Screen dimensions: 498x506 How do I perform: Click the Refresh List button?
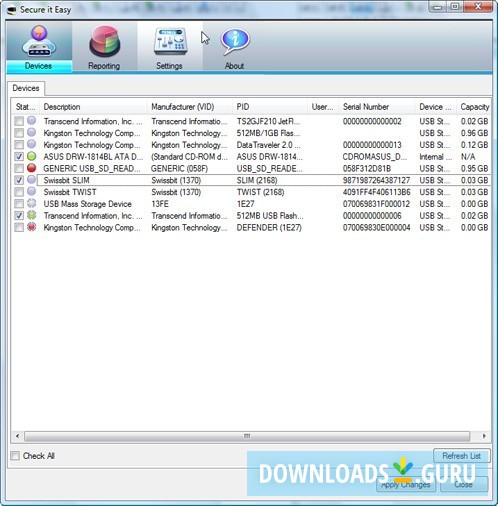click(x=462, y=456)
